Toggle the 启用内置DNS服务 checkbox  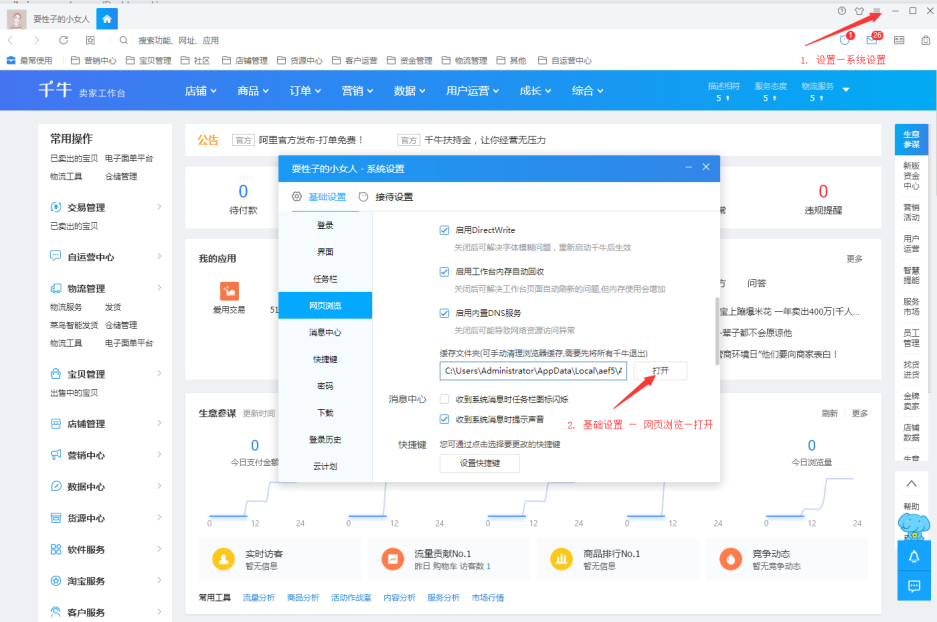click(x=445, y=313)
